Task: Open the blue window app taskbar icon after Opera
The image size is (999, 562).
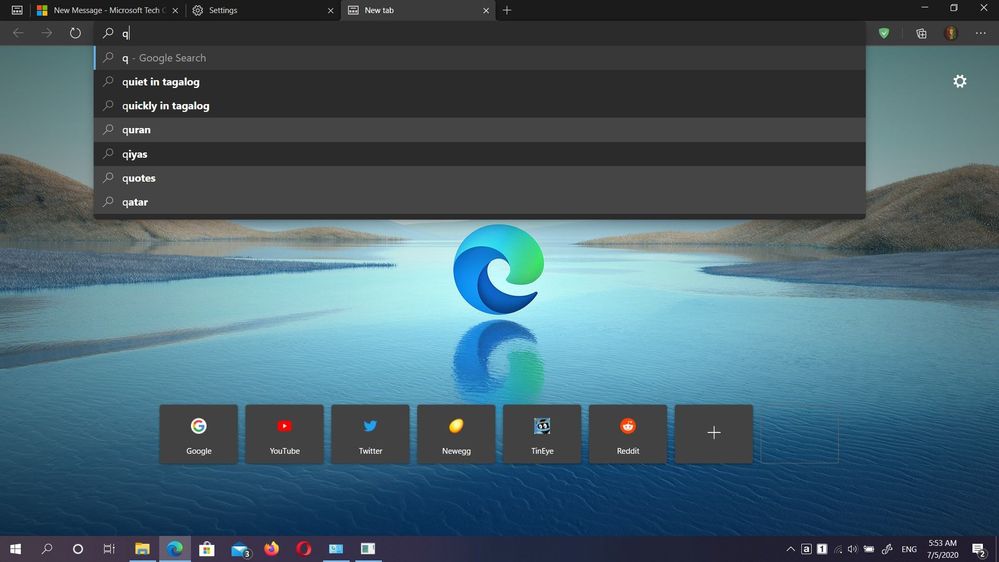Action: tap(336, 549)
